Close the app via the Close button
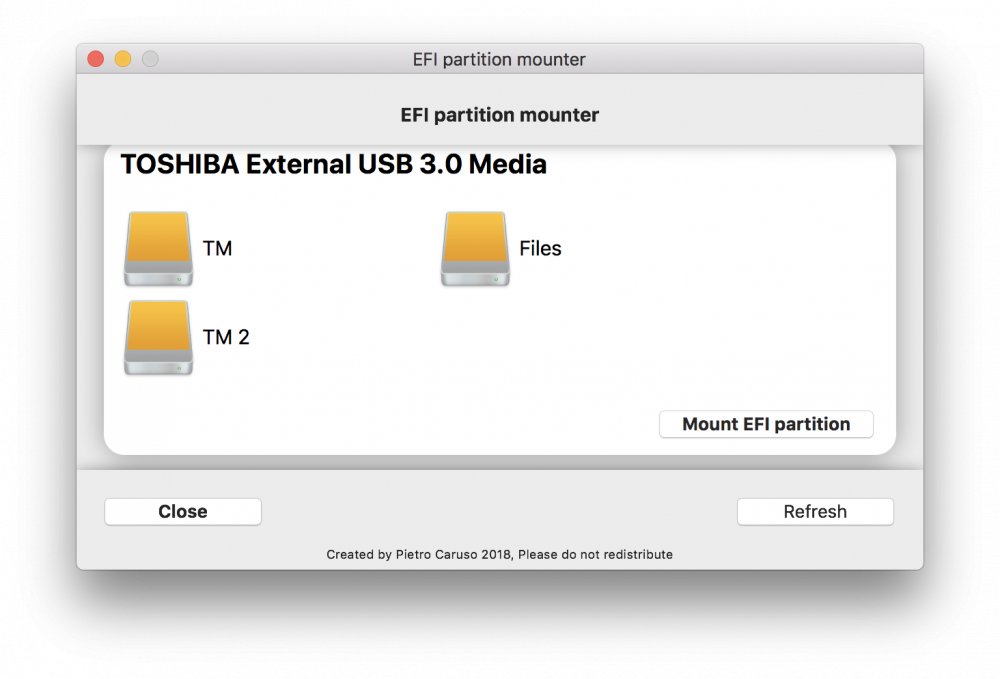The image size is (1000, 679). click(183, 511)
